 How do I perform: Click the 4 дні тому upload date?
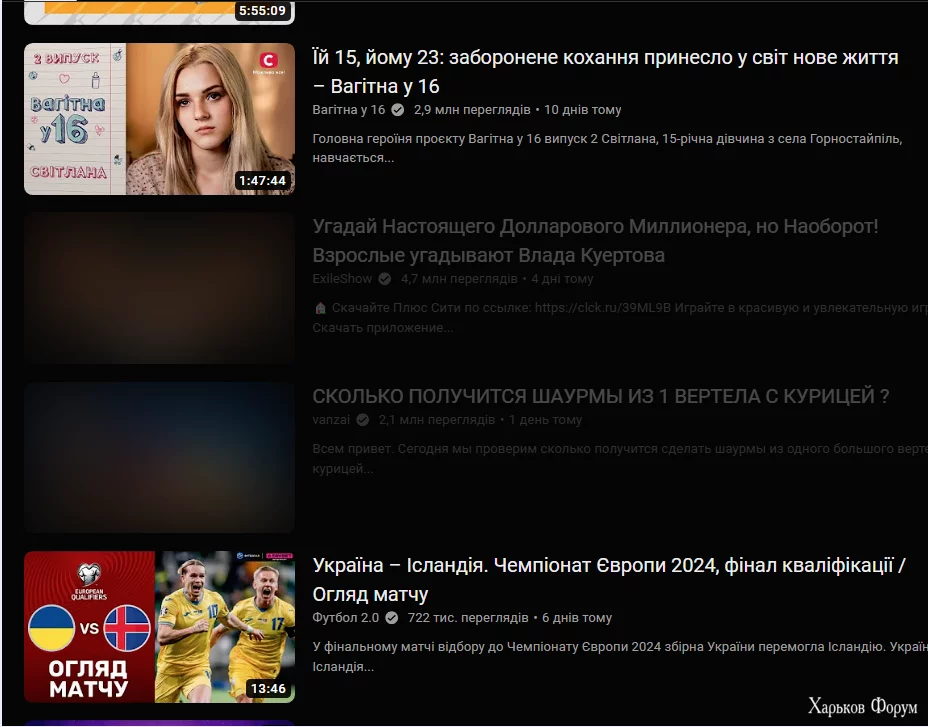click(562, 279)
